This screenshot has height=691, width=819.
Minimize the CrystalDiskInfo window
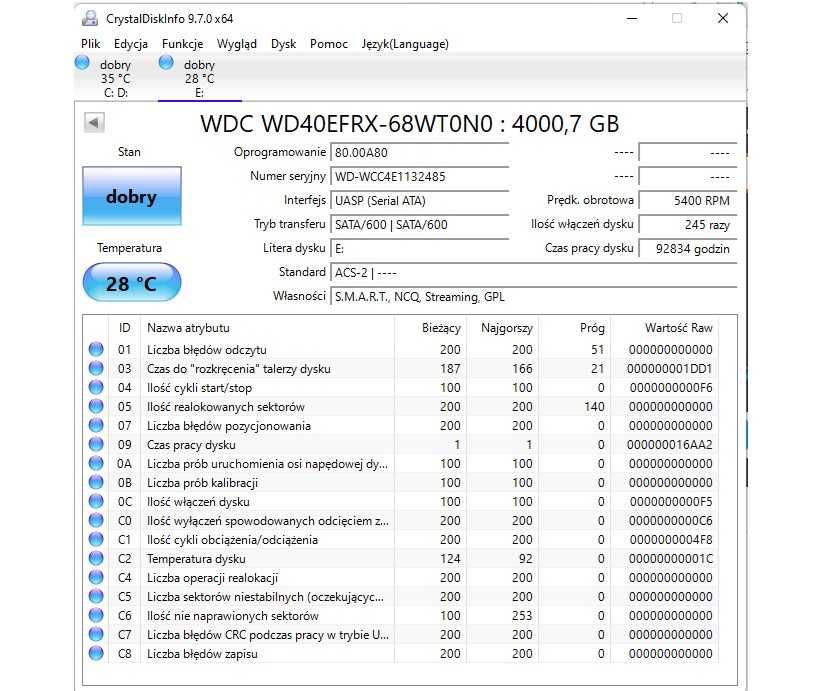(632, 18)
